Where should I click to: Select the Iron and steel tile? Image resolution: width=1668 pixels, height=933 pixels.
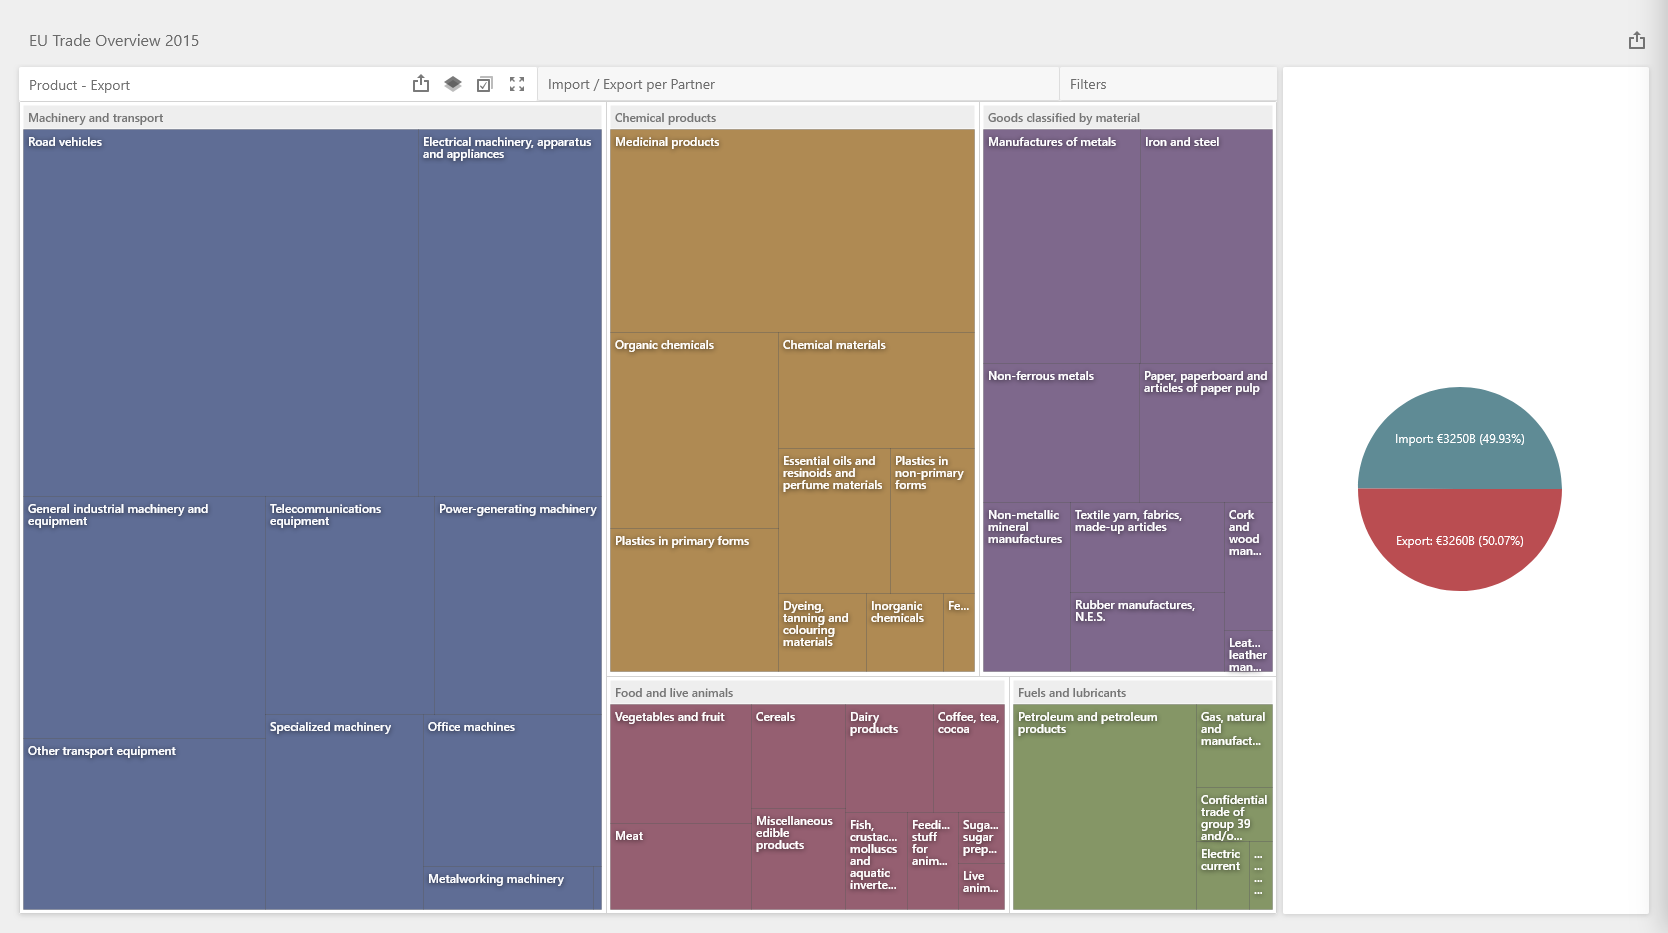pyautogui.click(x=1206, y=250)
